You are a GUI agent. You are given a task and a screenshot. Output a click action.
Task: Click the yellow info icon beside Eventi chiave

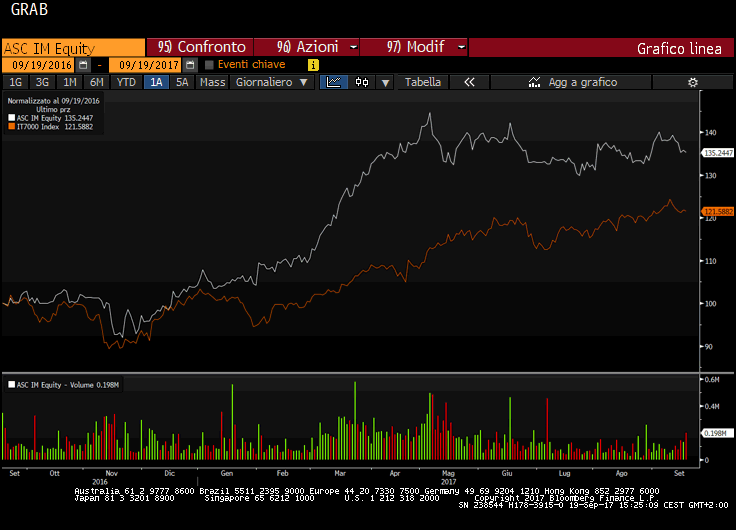pos(313,65)
